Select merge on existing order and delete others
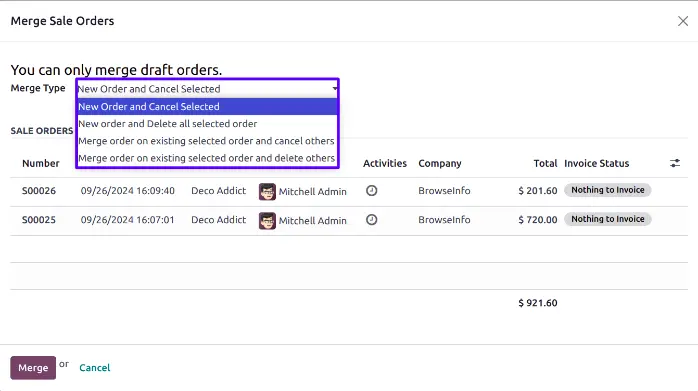 tap(207, 158)
